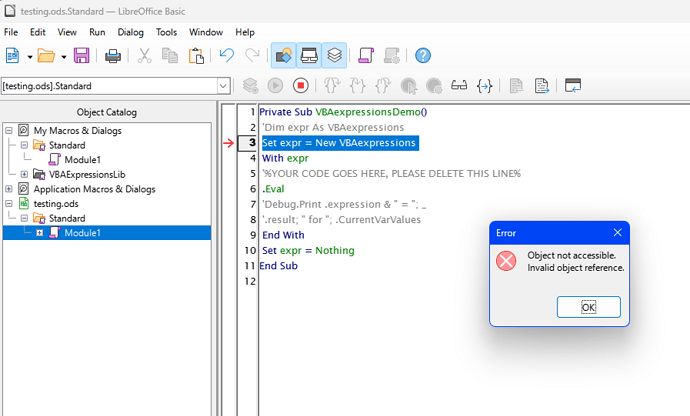
Task: Open the Window menu
Action: point(206,32)
